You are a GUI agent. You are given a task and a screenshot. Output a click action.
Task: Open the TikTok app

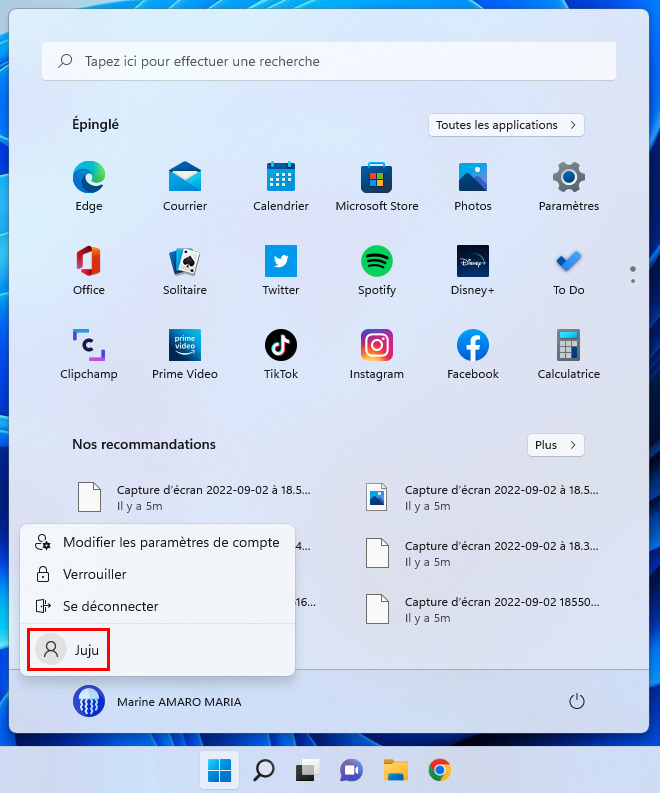click(281, 354)
